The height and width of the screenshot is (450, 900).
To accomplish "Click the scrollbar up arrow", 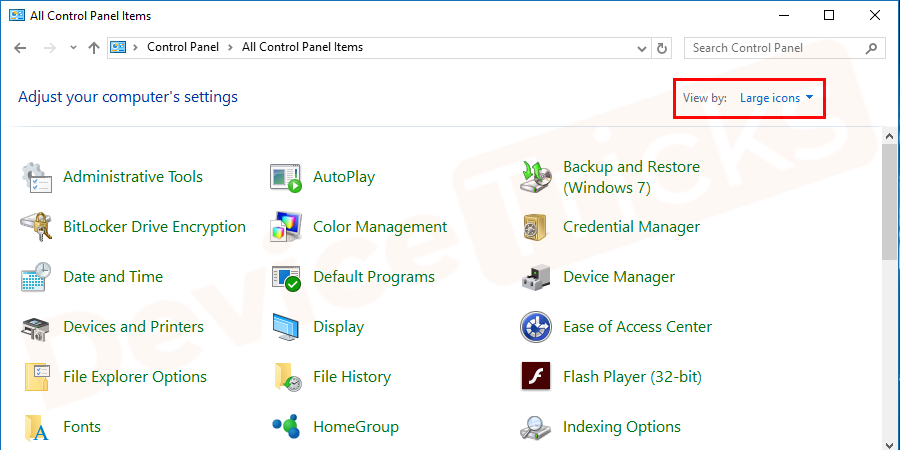I will (891, 137).
